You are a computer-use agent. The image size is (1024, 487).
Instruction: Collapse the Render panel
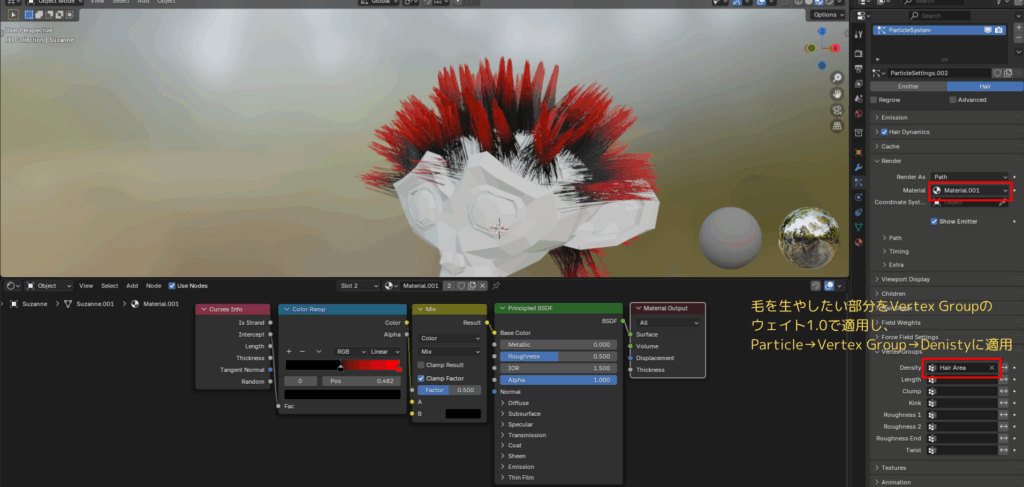tap(891, 161)
